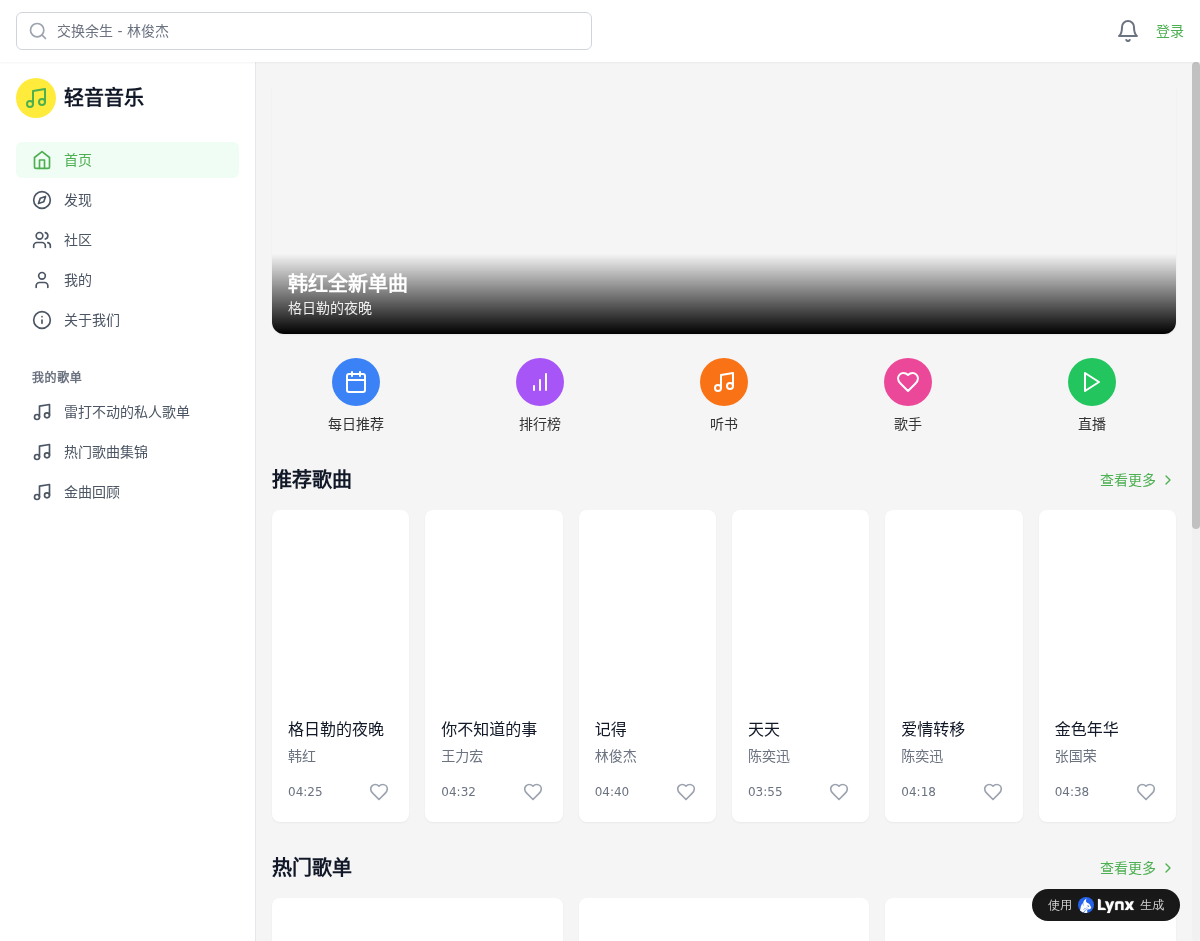Open 每日推荐 daily recommendations icon

coord(356,382)
